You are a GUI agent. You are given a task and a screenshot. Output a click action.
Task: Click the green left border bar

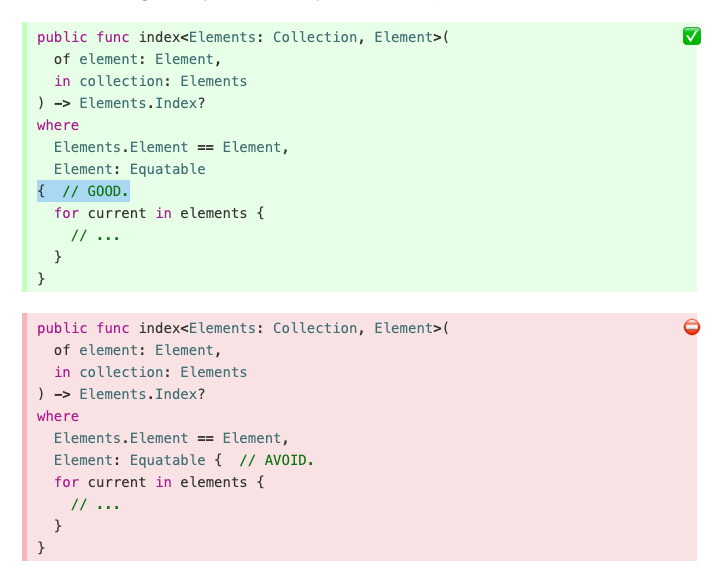pyautogui.click(x=25, y=157)
